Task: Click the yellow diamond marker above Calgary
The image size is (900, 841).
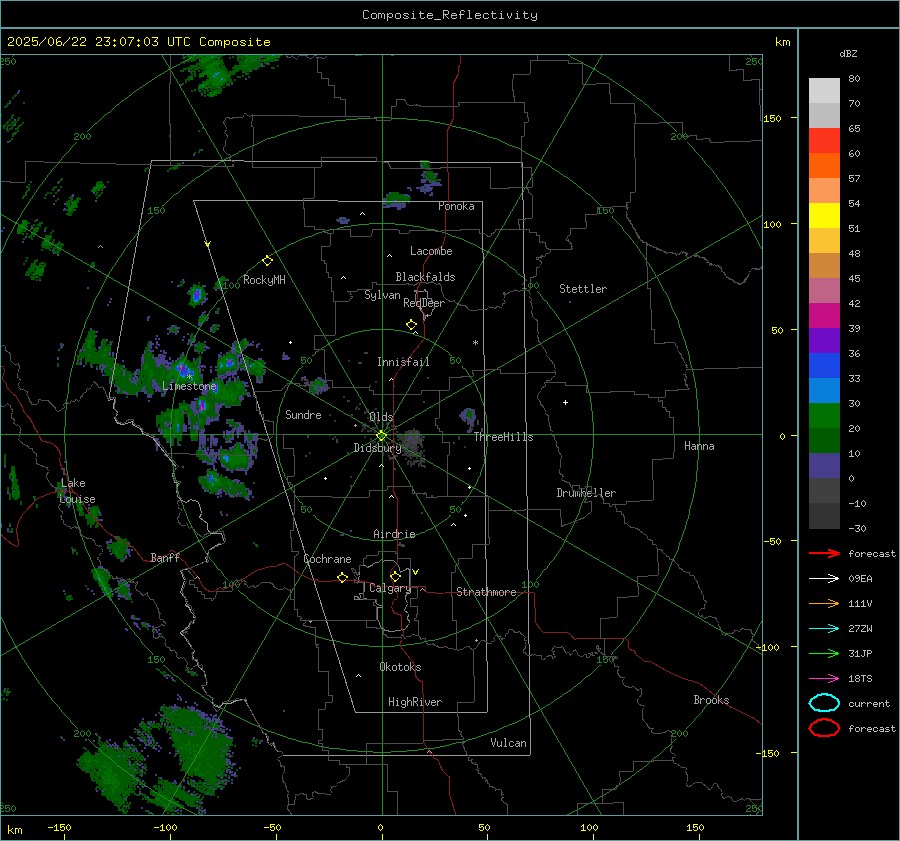Action: click(x=395, y=576)
